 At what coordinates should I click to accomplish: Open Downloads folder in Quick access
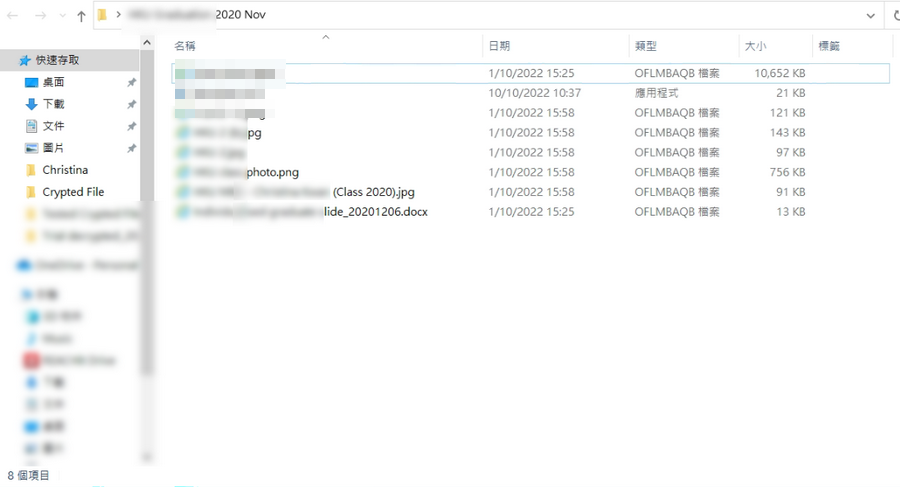point(31,104)
